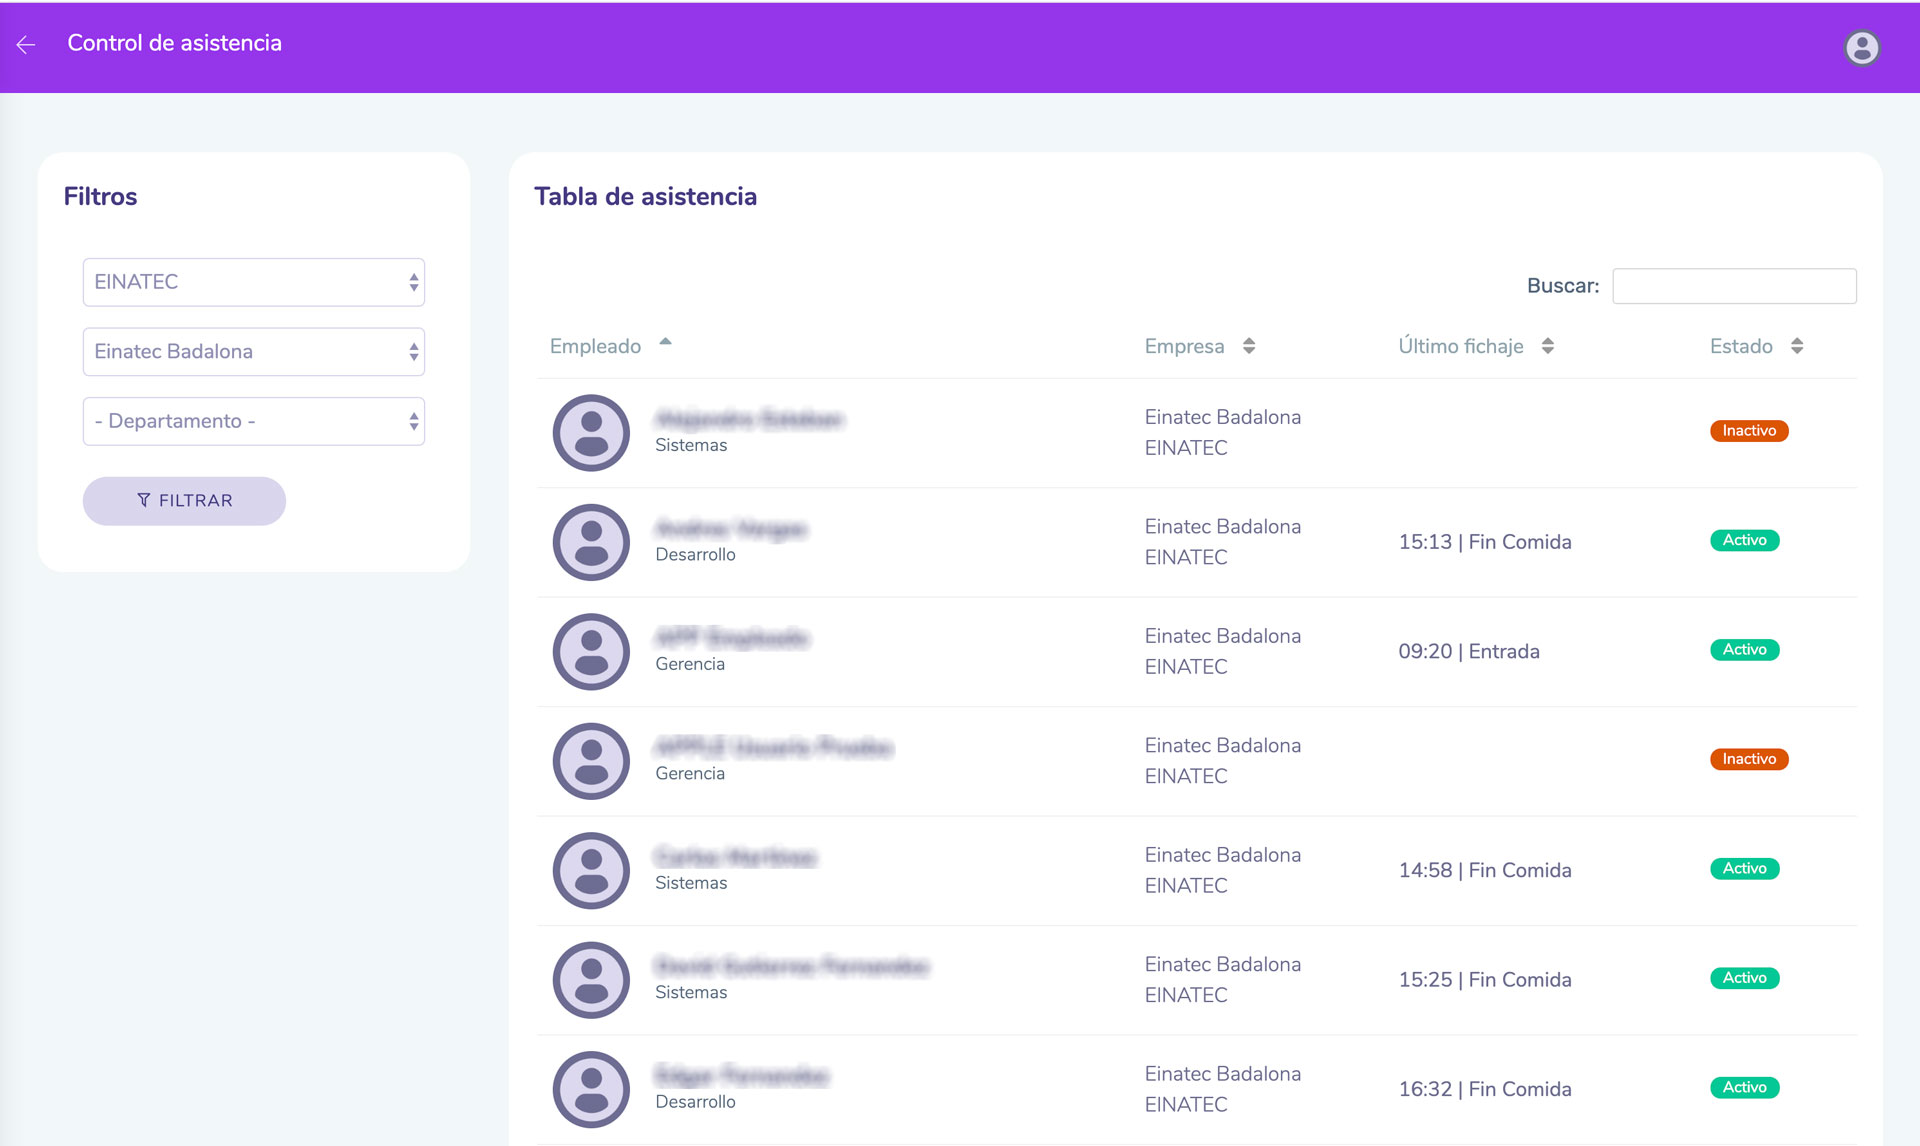Image resolution: width=1920 pixels, height=1146 pixels.
Task: Click the Buscar search field
Action: [x=1733, y=286]
